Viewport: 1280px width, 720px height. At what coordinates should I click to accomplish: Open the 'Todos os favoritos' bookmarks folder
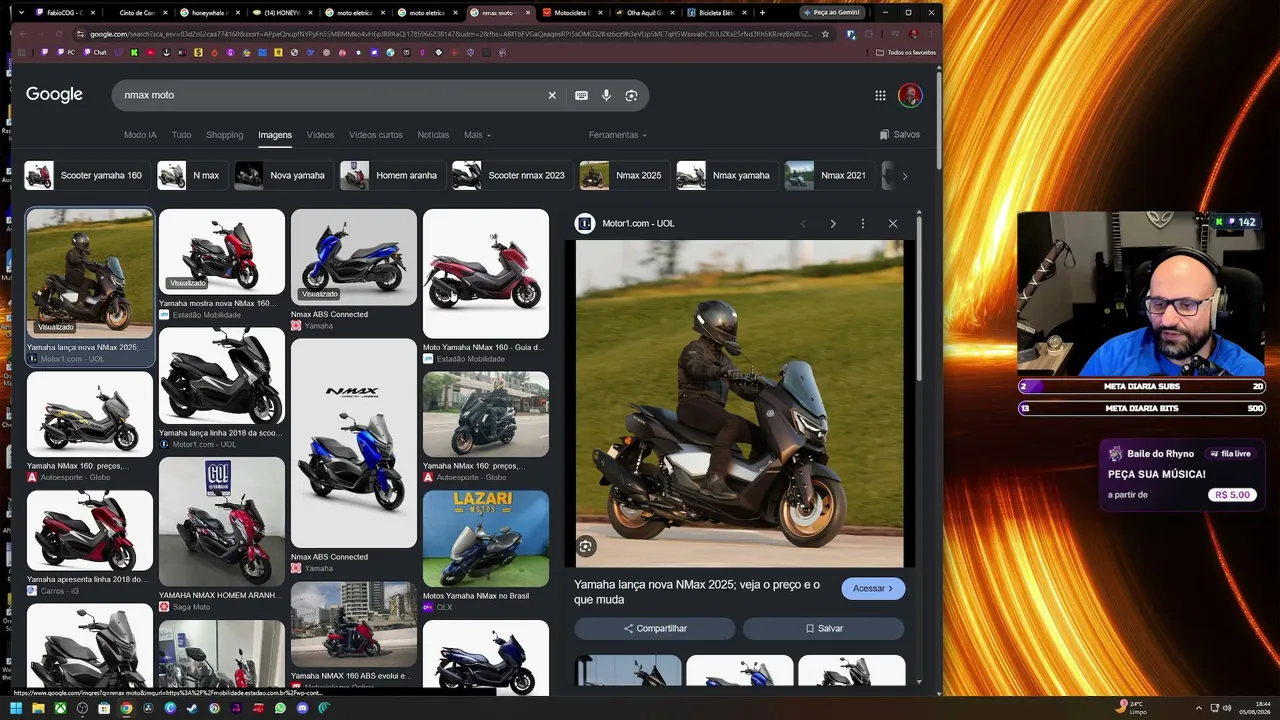906,52
